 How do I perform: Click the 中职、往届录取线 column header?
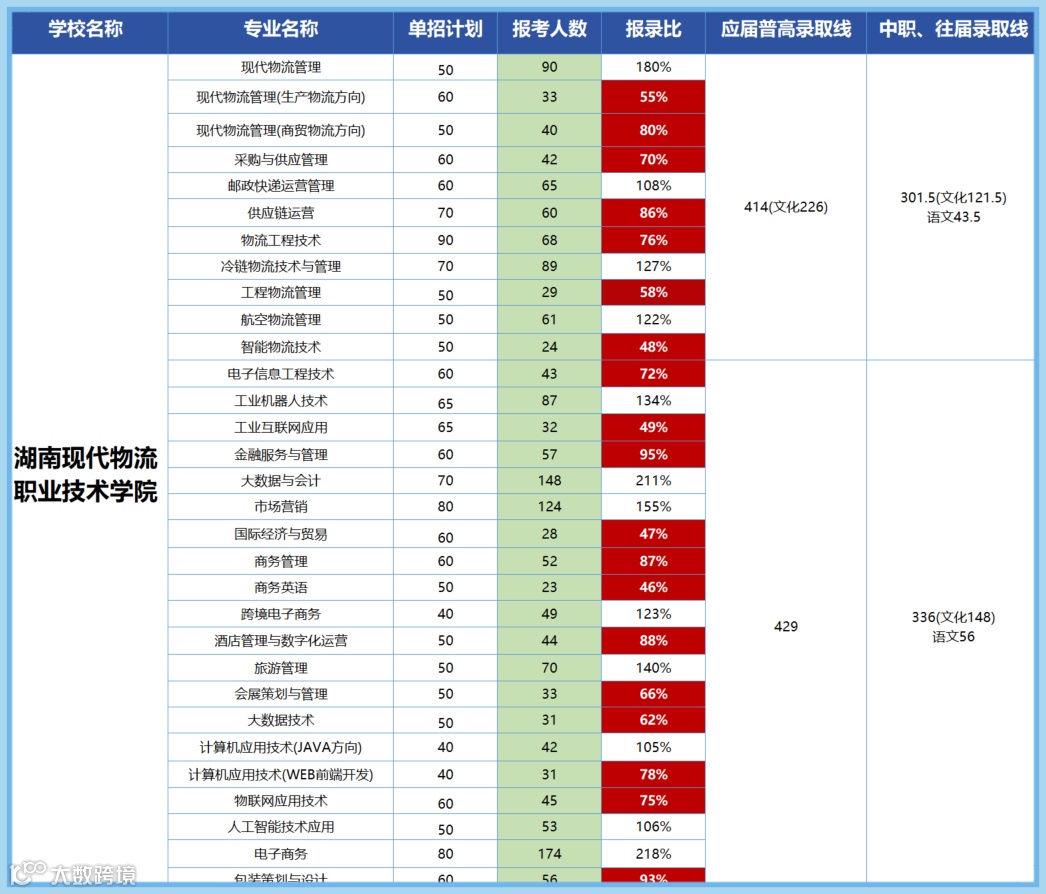[x=953, y=30]
